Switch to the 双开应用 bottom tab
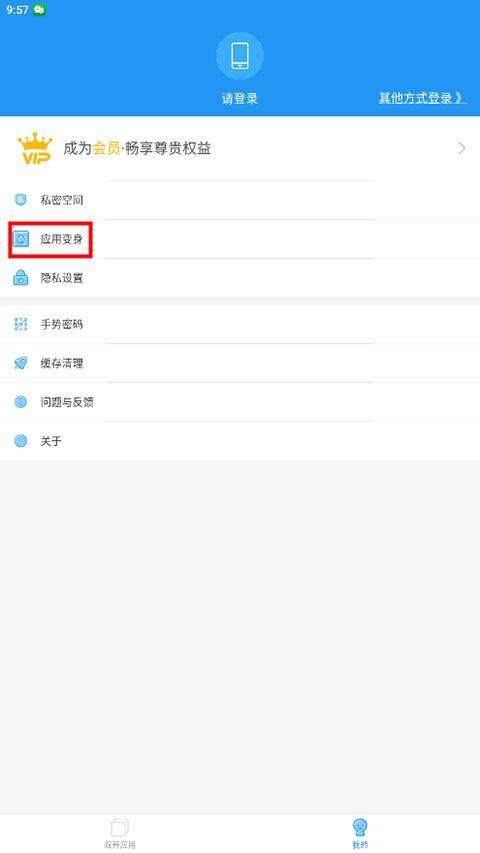This screenshot has width=480, height=853. pyautogui.click(x=120, y=833)
